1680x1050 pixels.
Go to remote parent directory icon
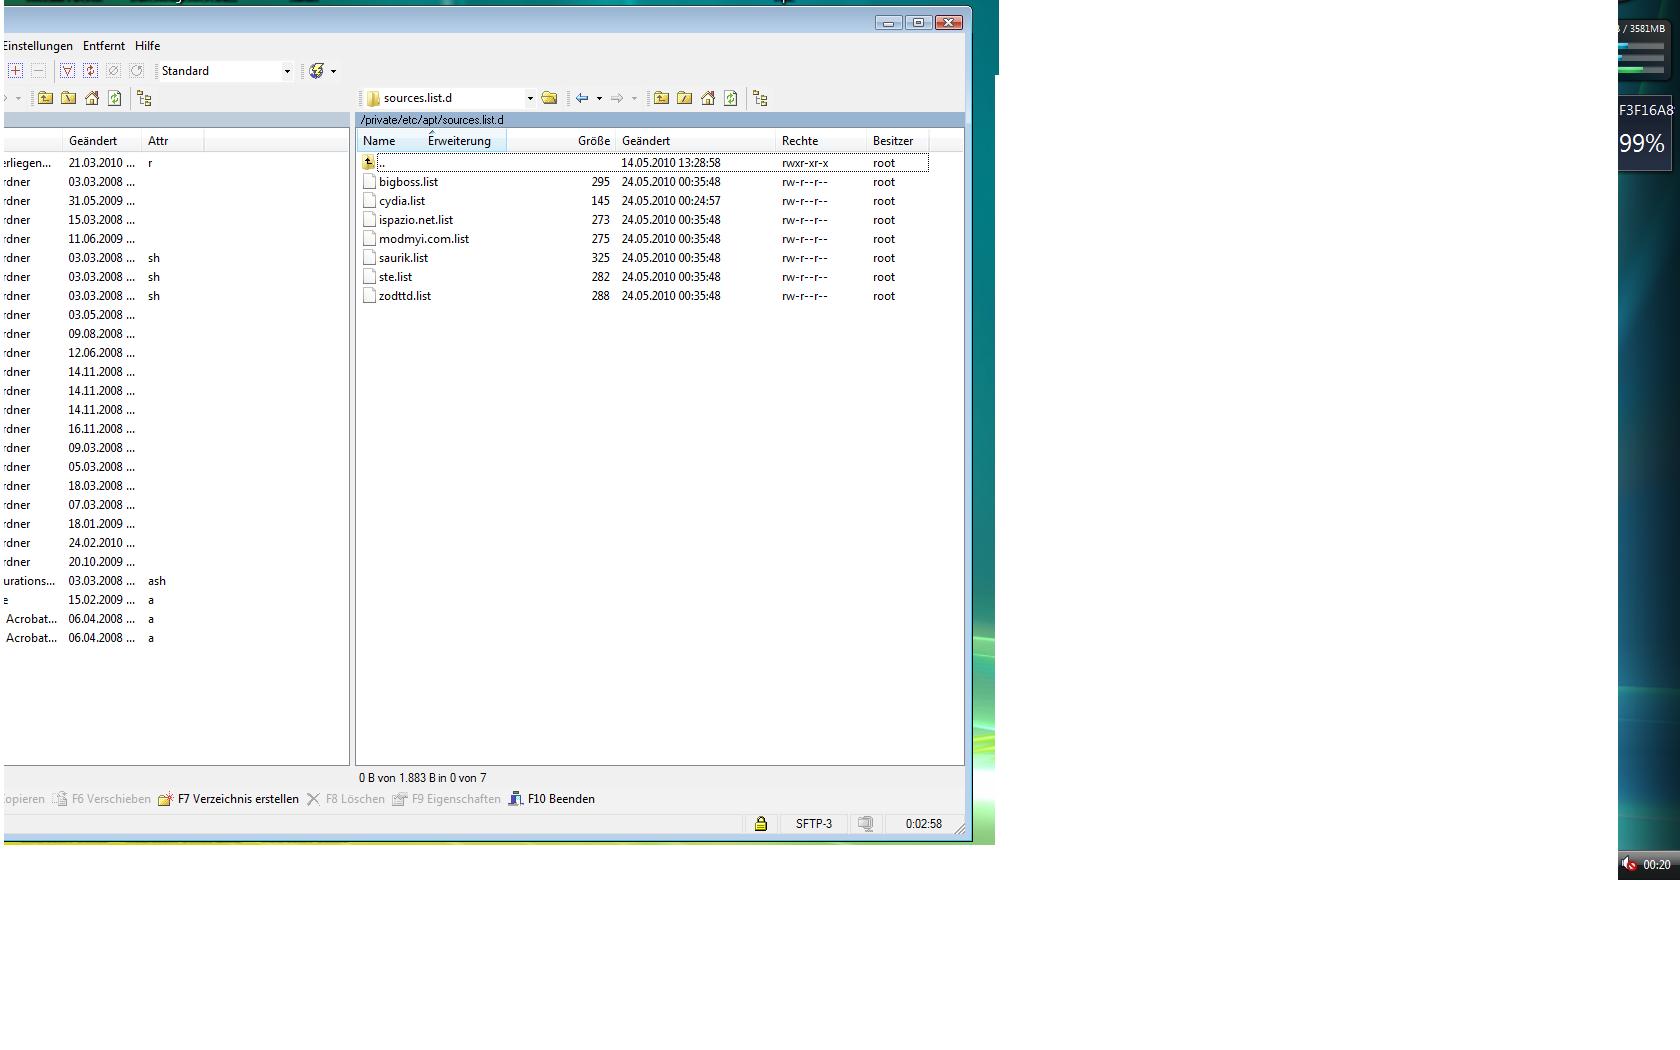pos(661,98)
